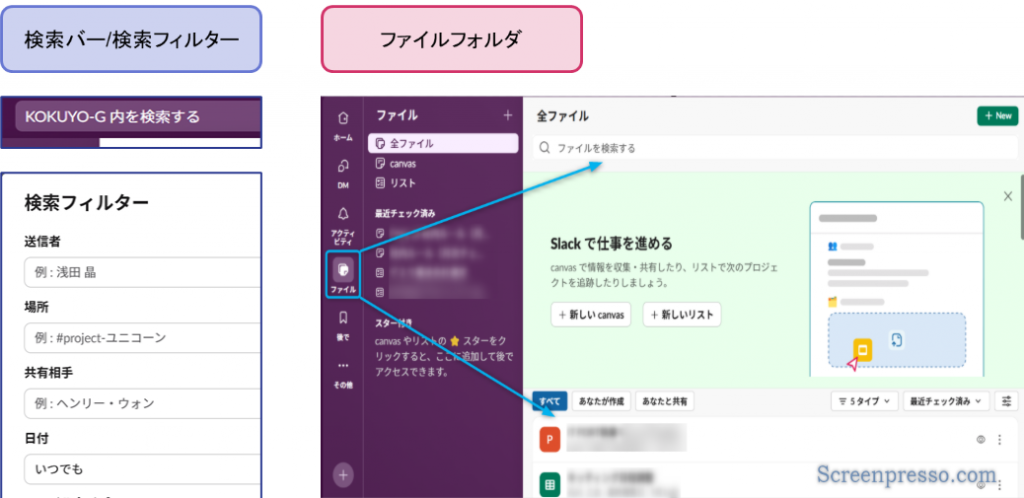The image size is (1024, 498).
Task: Open the 日付 いつでも date dropdown
Action: coord(142,468)
